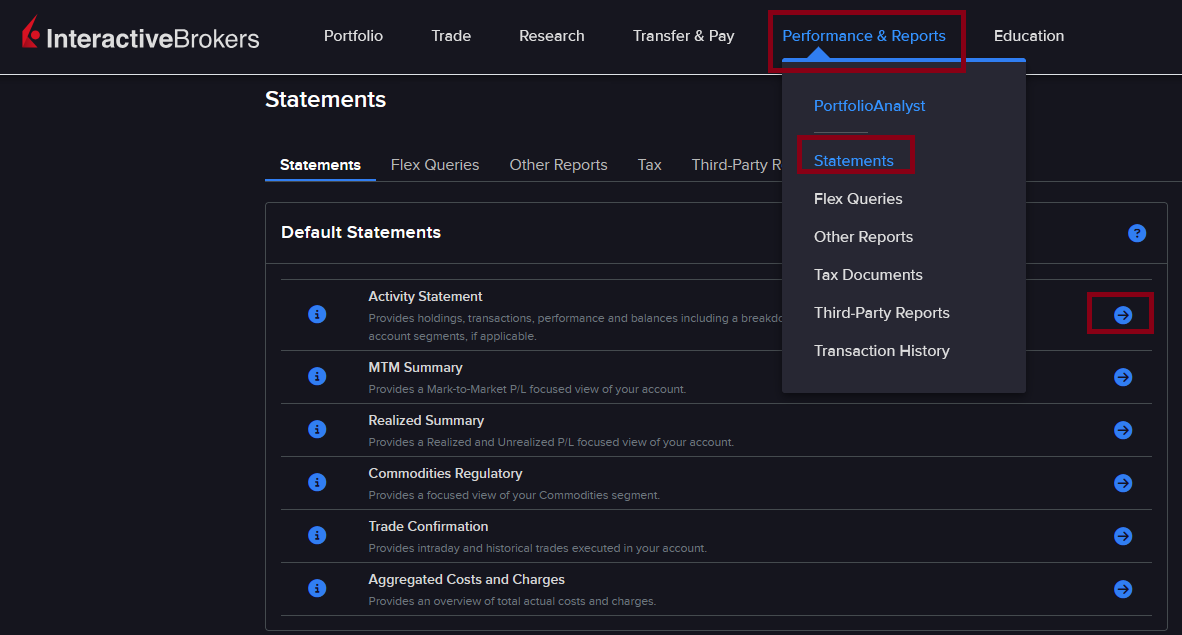Show info for Aggregated Costs and Charges
Screen dimensions: 1182x635
317,588
